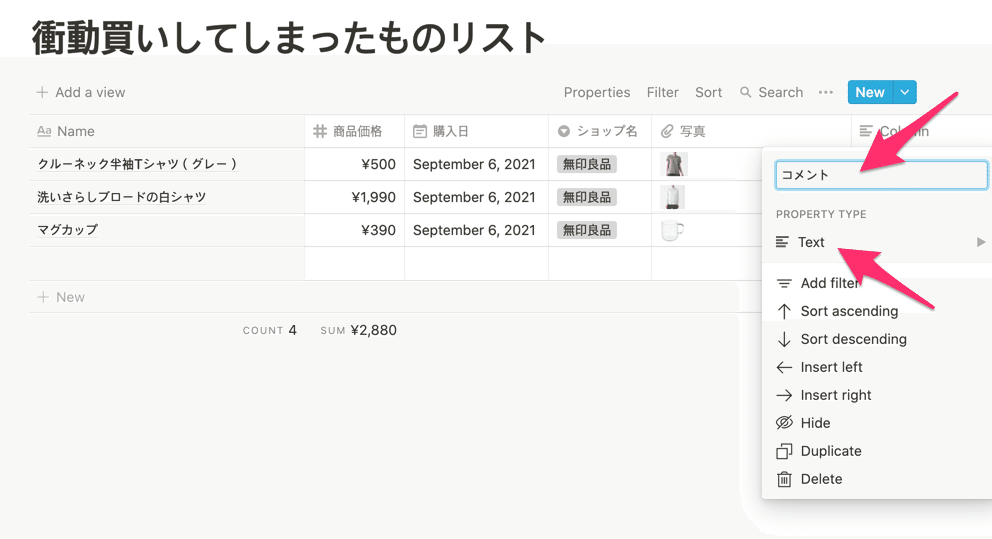Viewport: 992px width, 539px height.
Task: Click the number hash icon of 商品価格 column
Action: click(320, 131)
